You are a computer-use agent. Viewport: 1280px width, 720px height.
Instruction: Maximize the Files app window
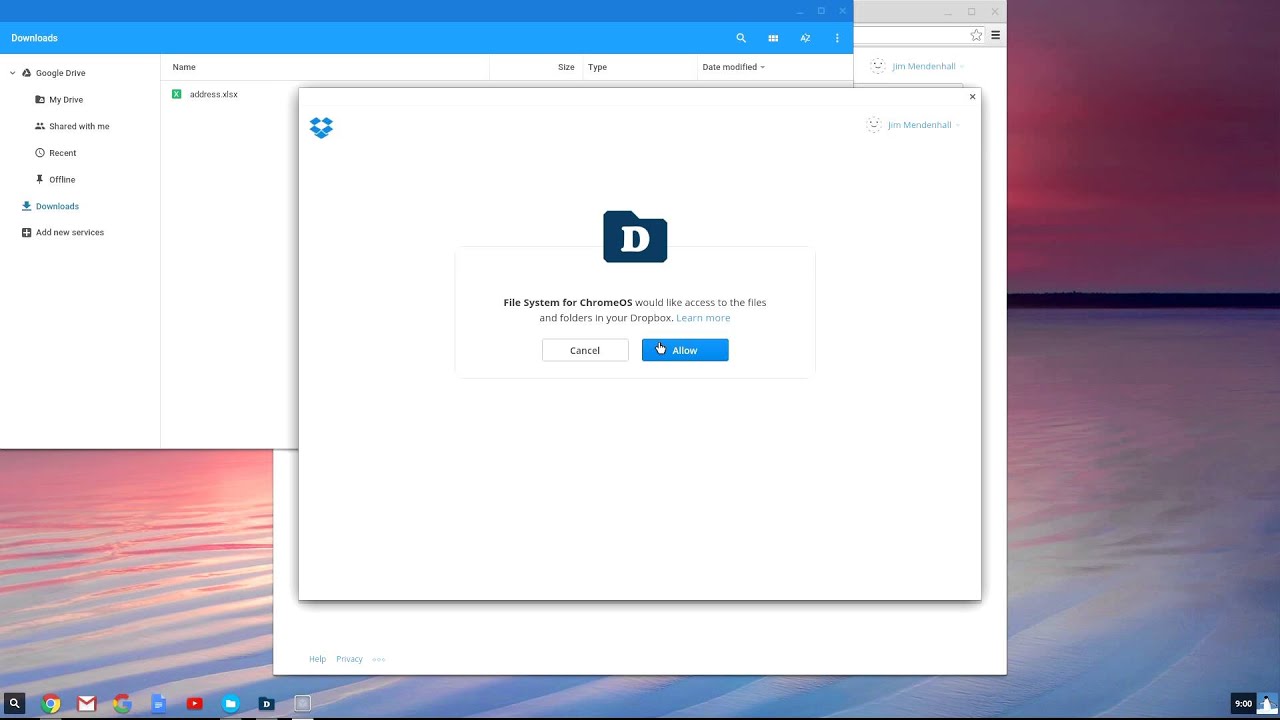click(x=821, y=11)
